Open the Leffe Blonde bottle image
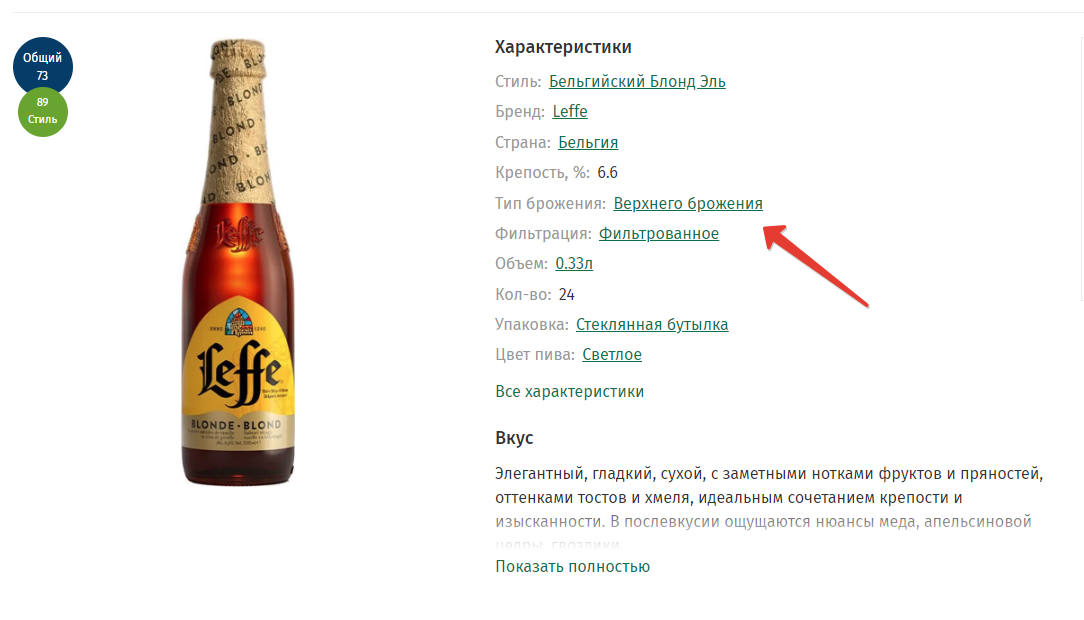Image resolution: width=1084 pixels, height=620 pixels. 238,262
